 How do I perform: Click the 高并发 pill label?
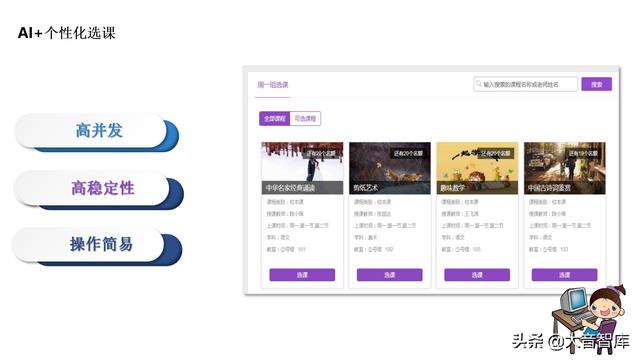99,131
